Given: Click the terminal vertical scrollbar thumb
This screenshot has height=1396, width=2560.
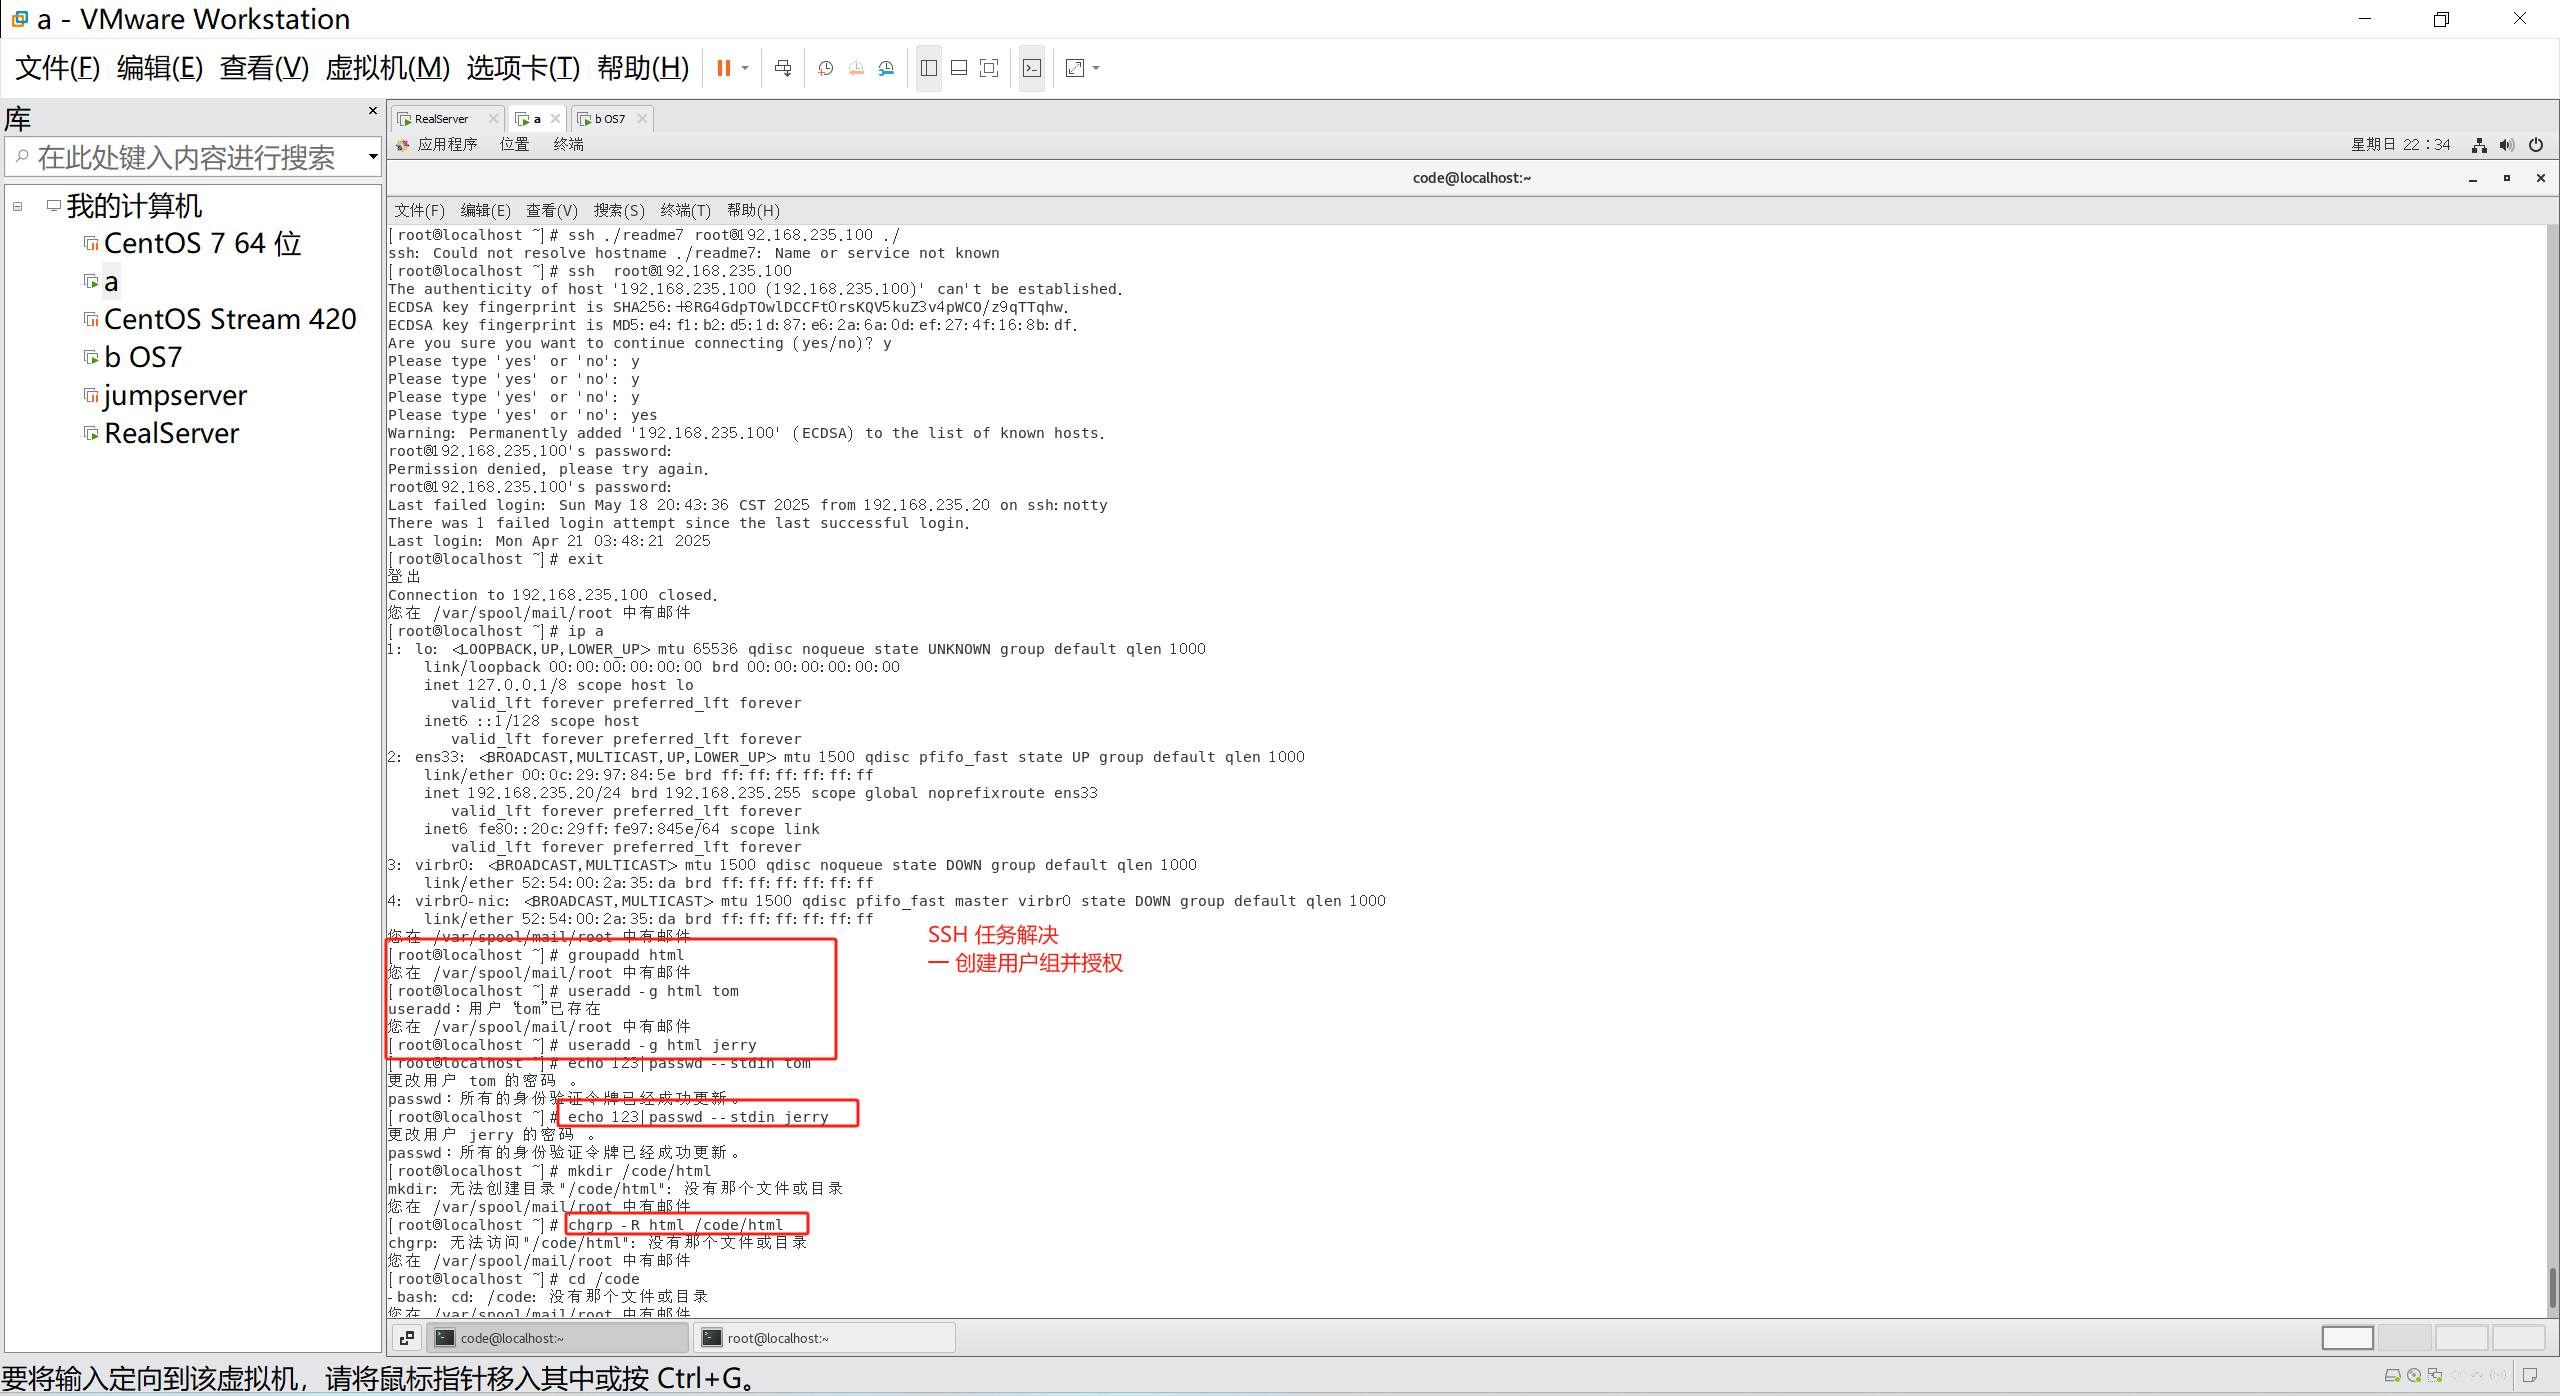Looking at the screenshot, I should tap(2551, 1290).
